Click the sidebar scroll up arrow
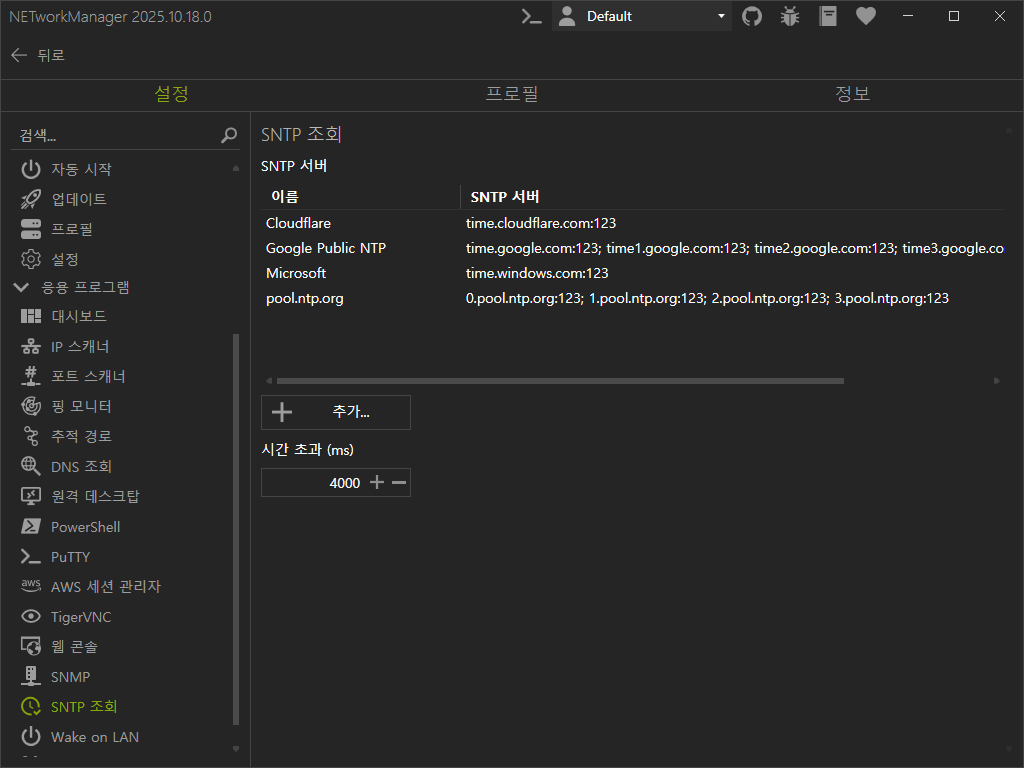 (x=236, y=168)
